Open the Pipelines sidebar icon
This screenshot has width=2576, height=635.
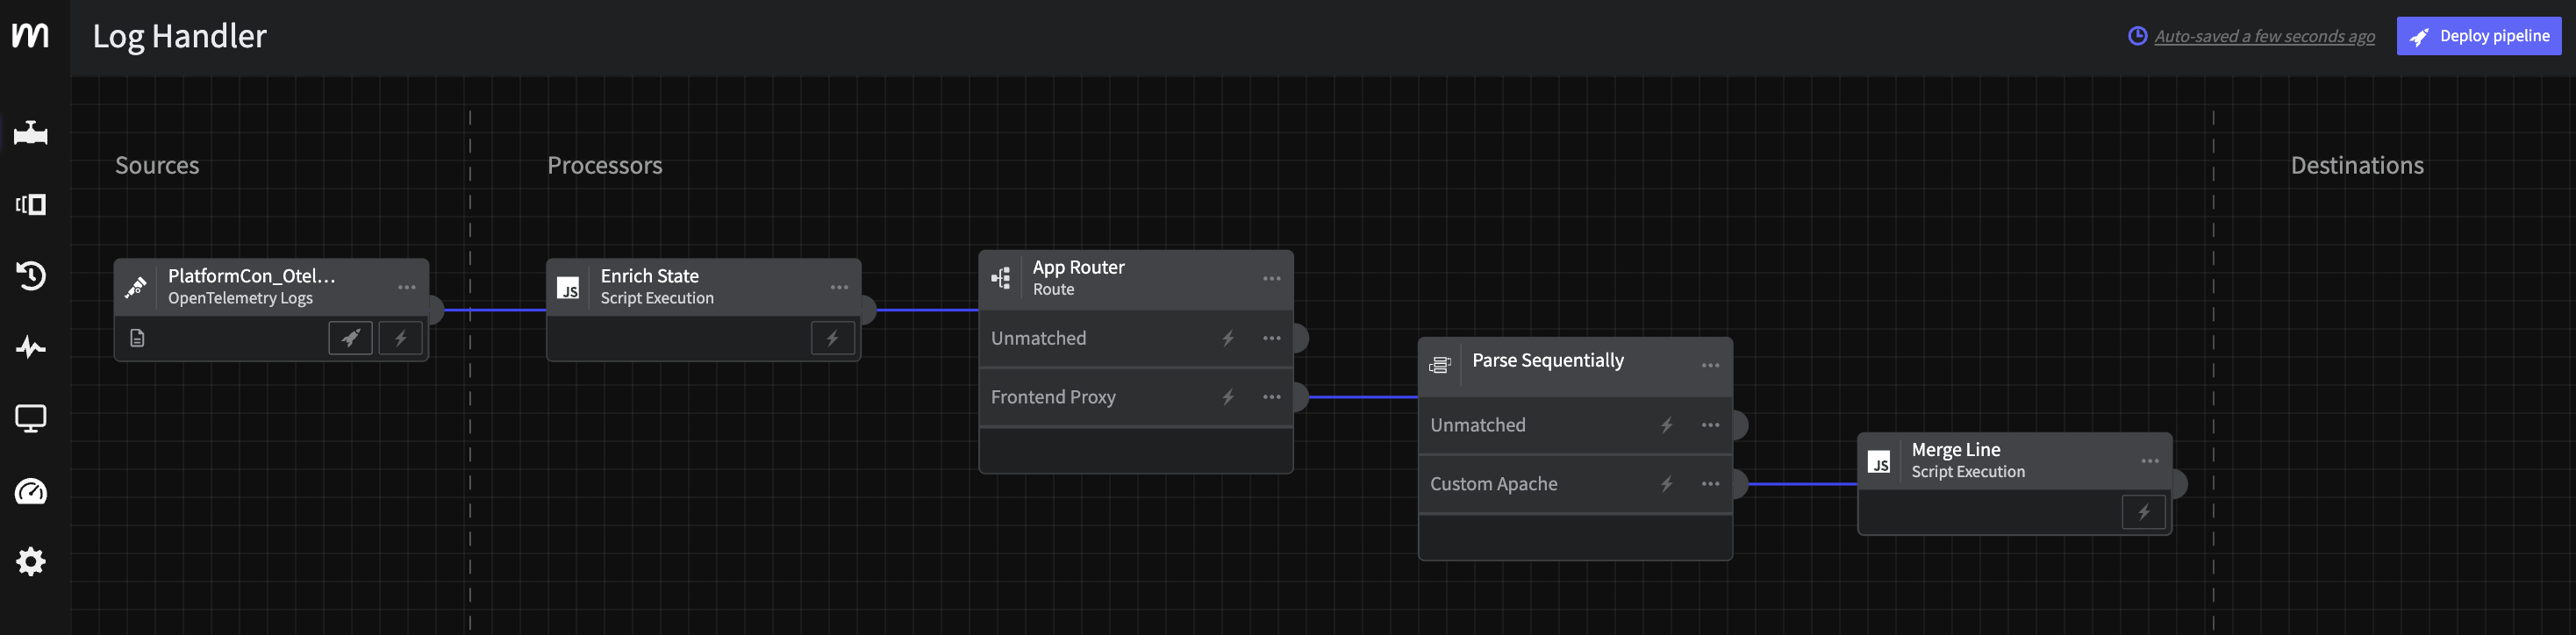coord(30,133)
